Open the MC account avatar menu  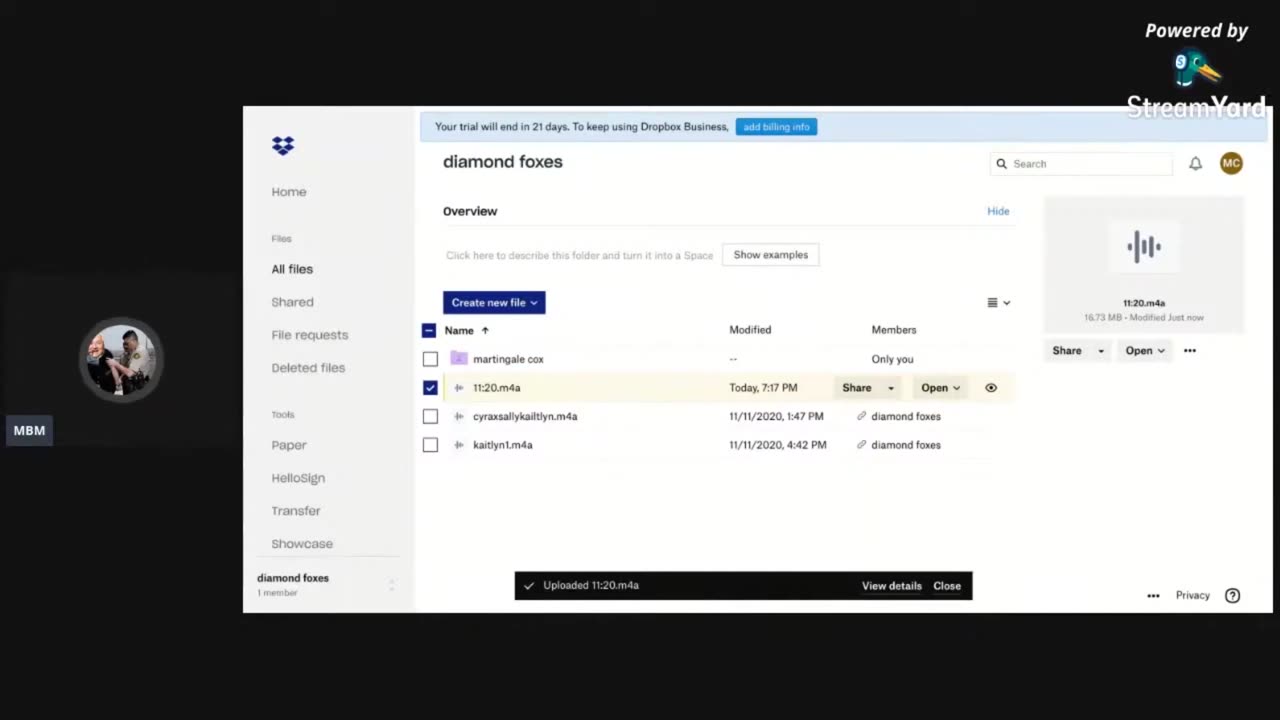1231,163
